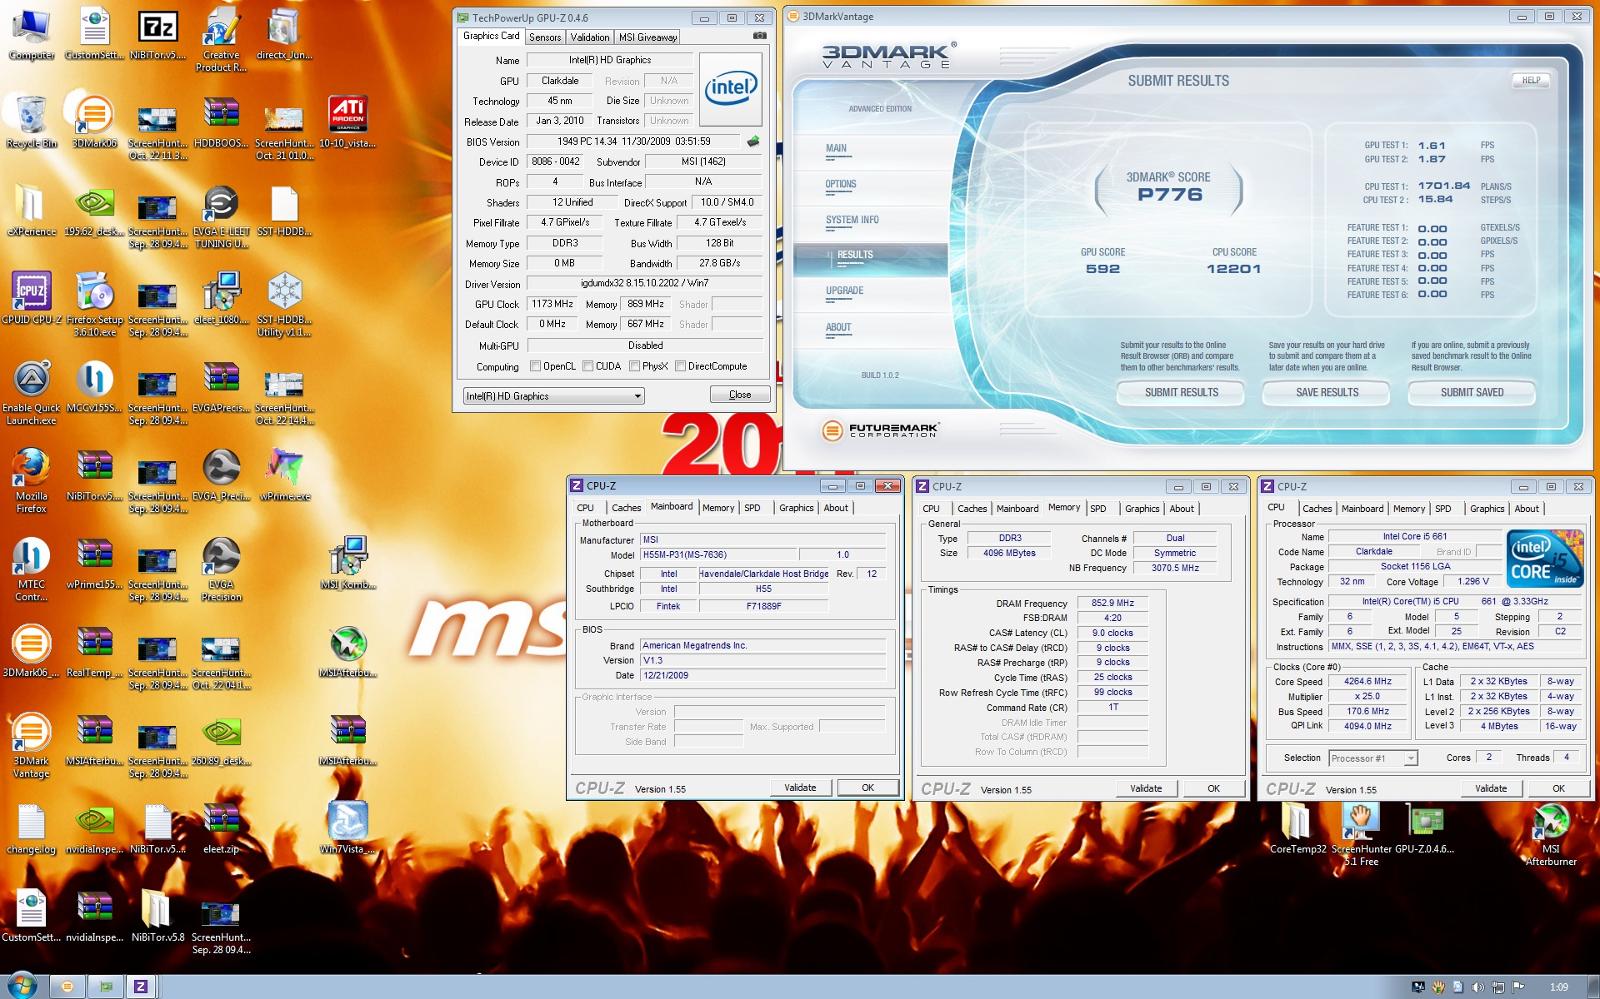
Task: Click the volume icon in system tray
Action: (1478, 987)
